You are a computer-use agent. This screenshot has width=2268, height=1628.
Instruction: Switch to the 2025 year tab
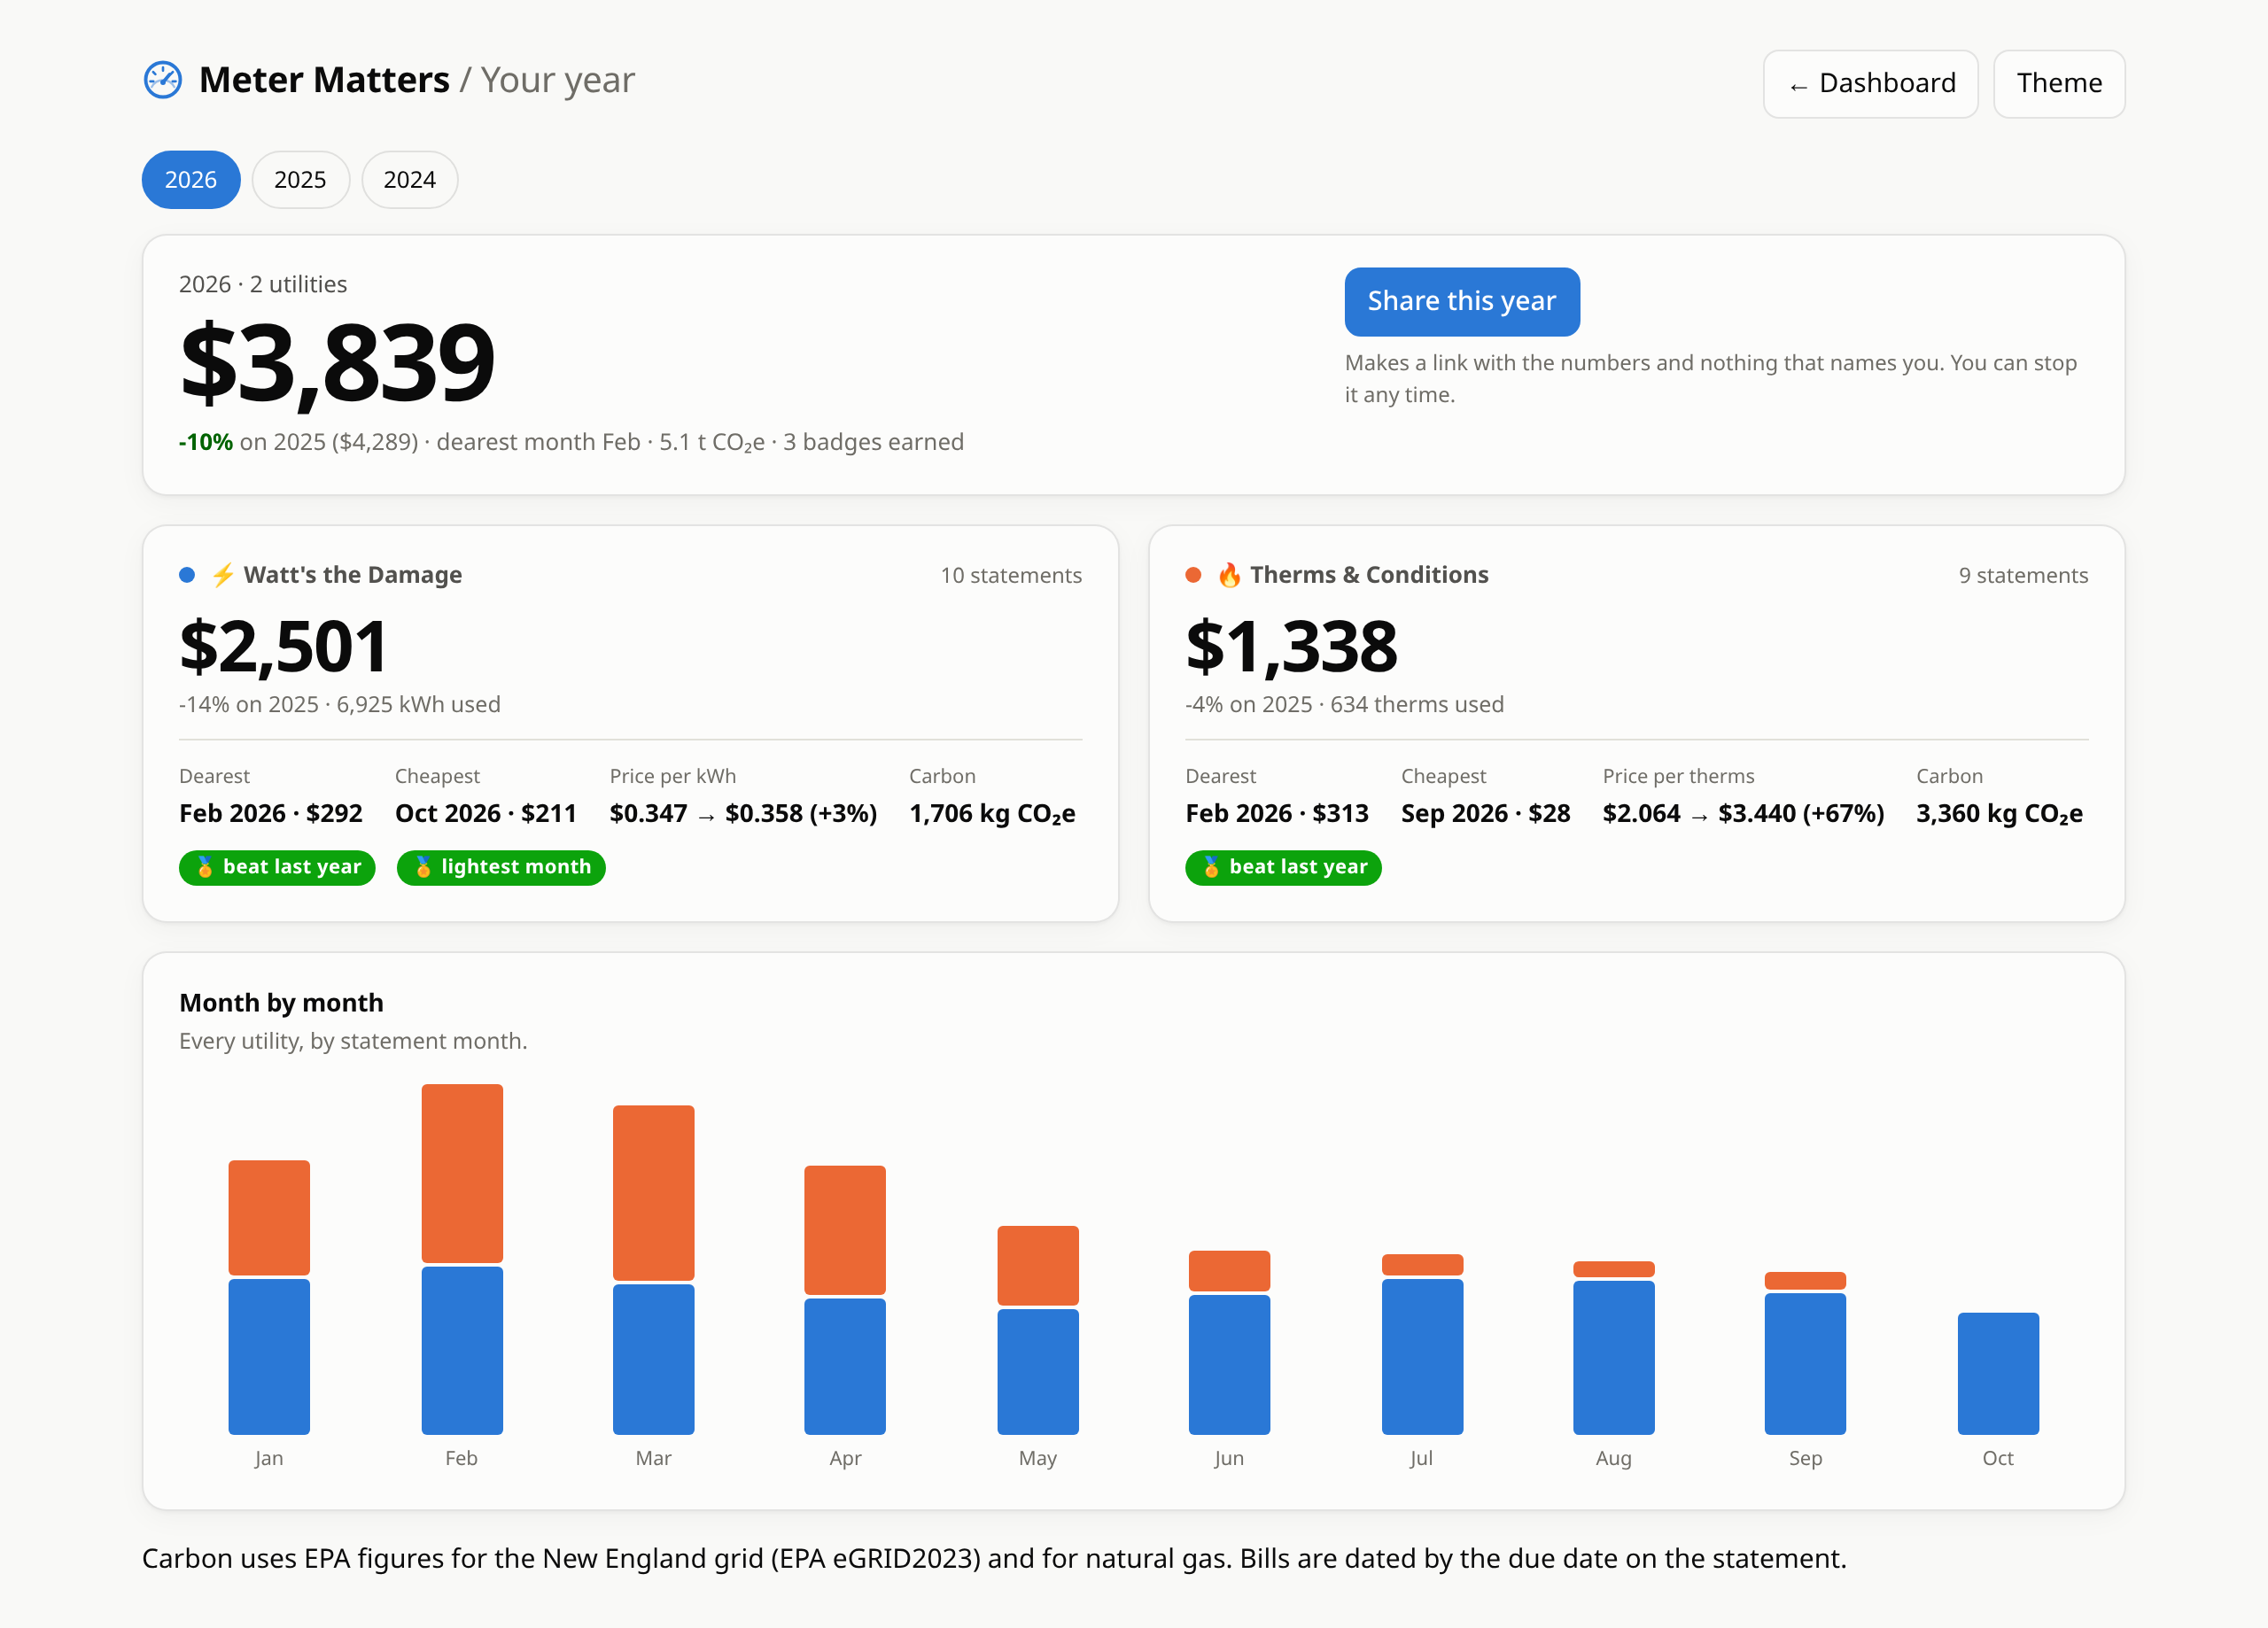300,180
